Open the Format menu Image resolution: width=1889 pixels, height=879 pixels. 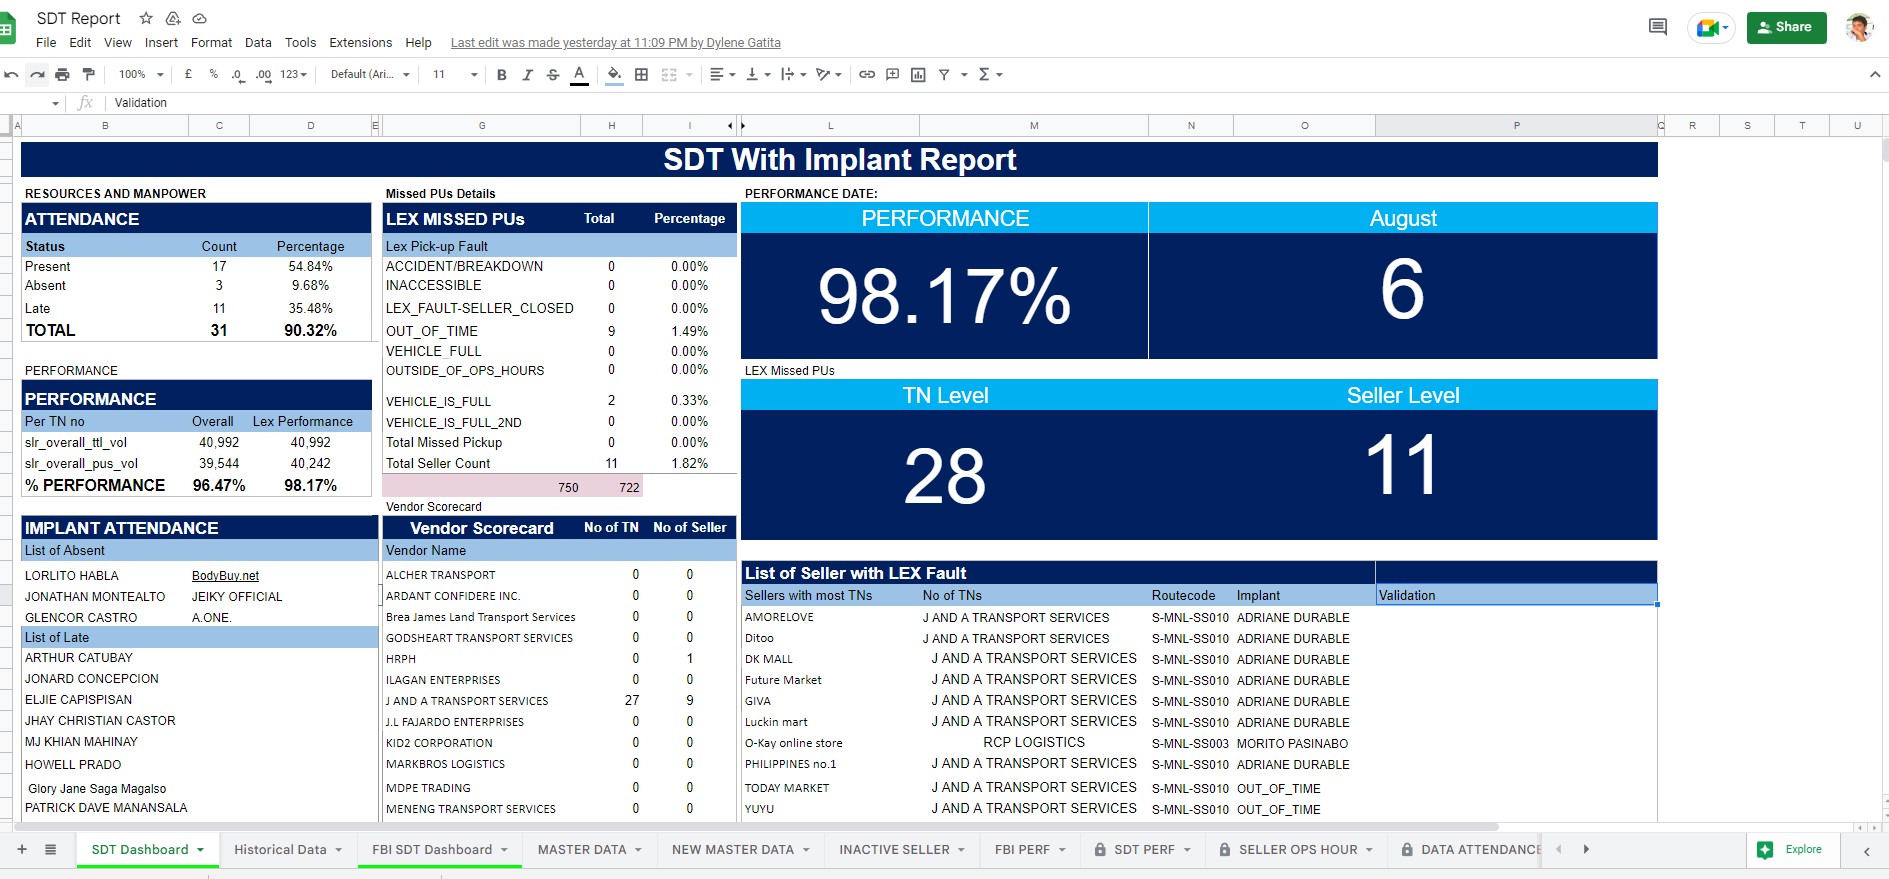pos(211,42)
